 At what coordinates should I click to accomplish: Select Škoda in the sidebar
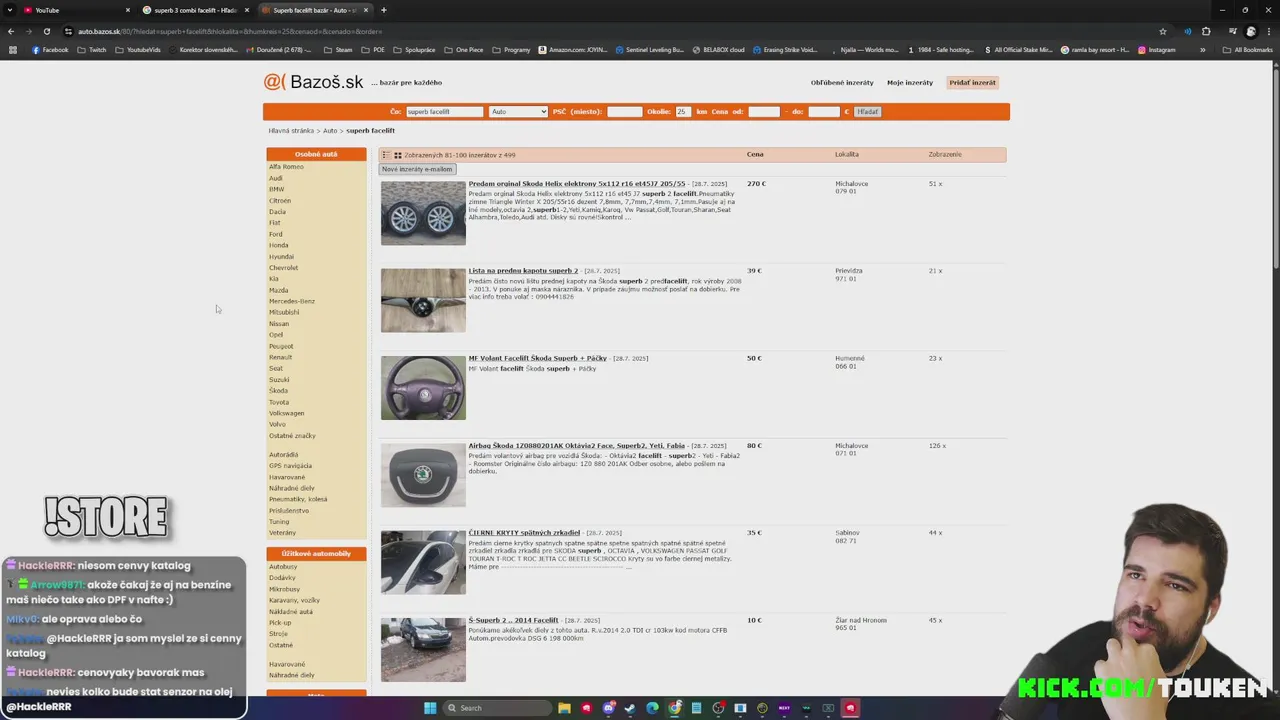278,391
